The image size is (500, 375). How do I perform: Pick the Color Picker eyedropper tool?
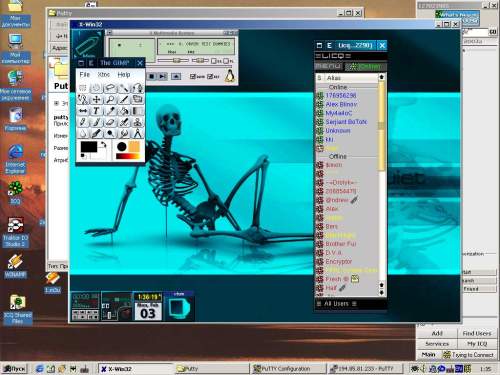click(x=110, y=111)
